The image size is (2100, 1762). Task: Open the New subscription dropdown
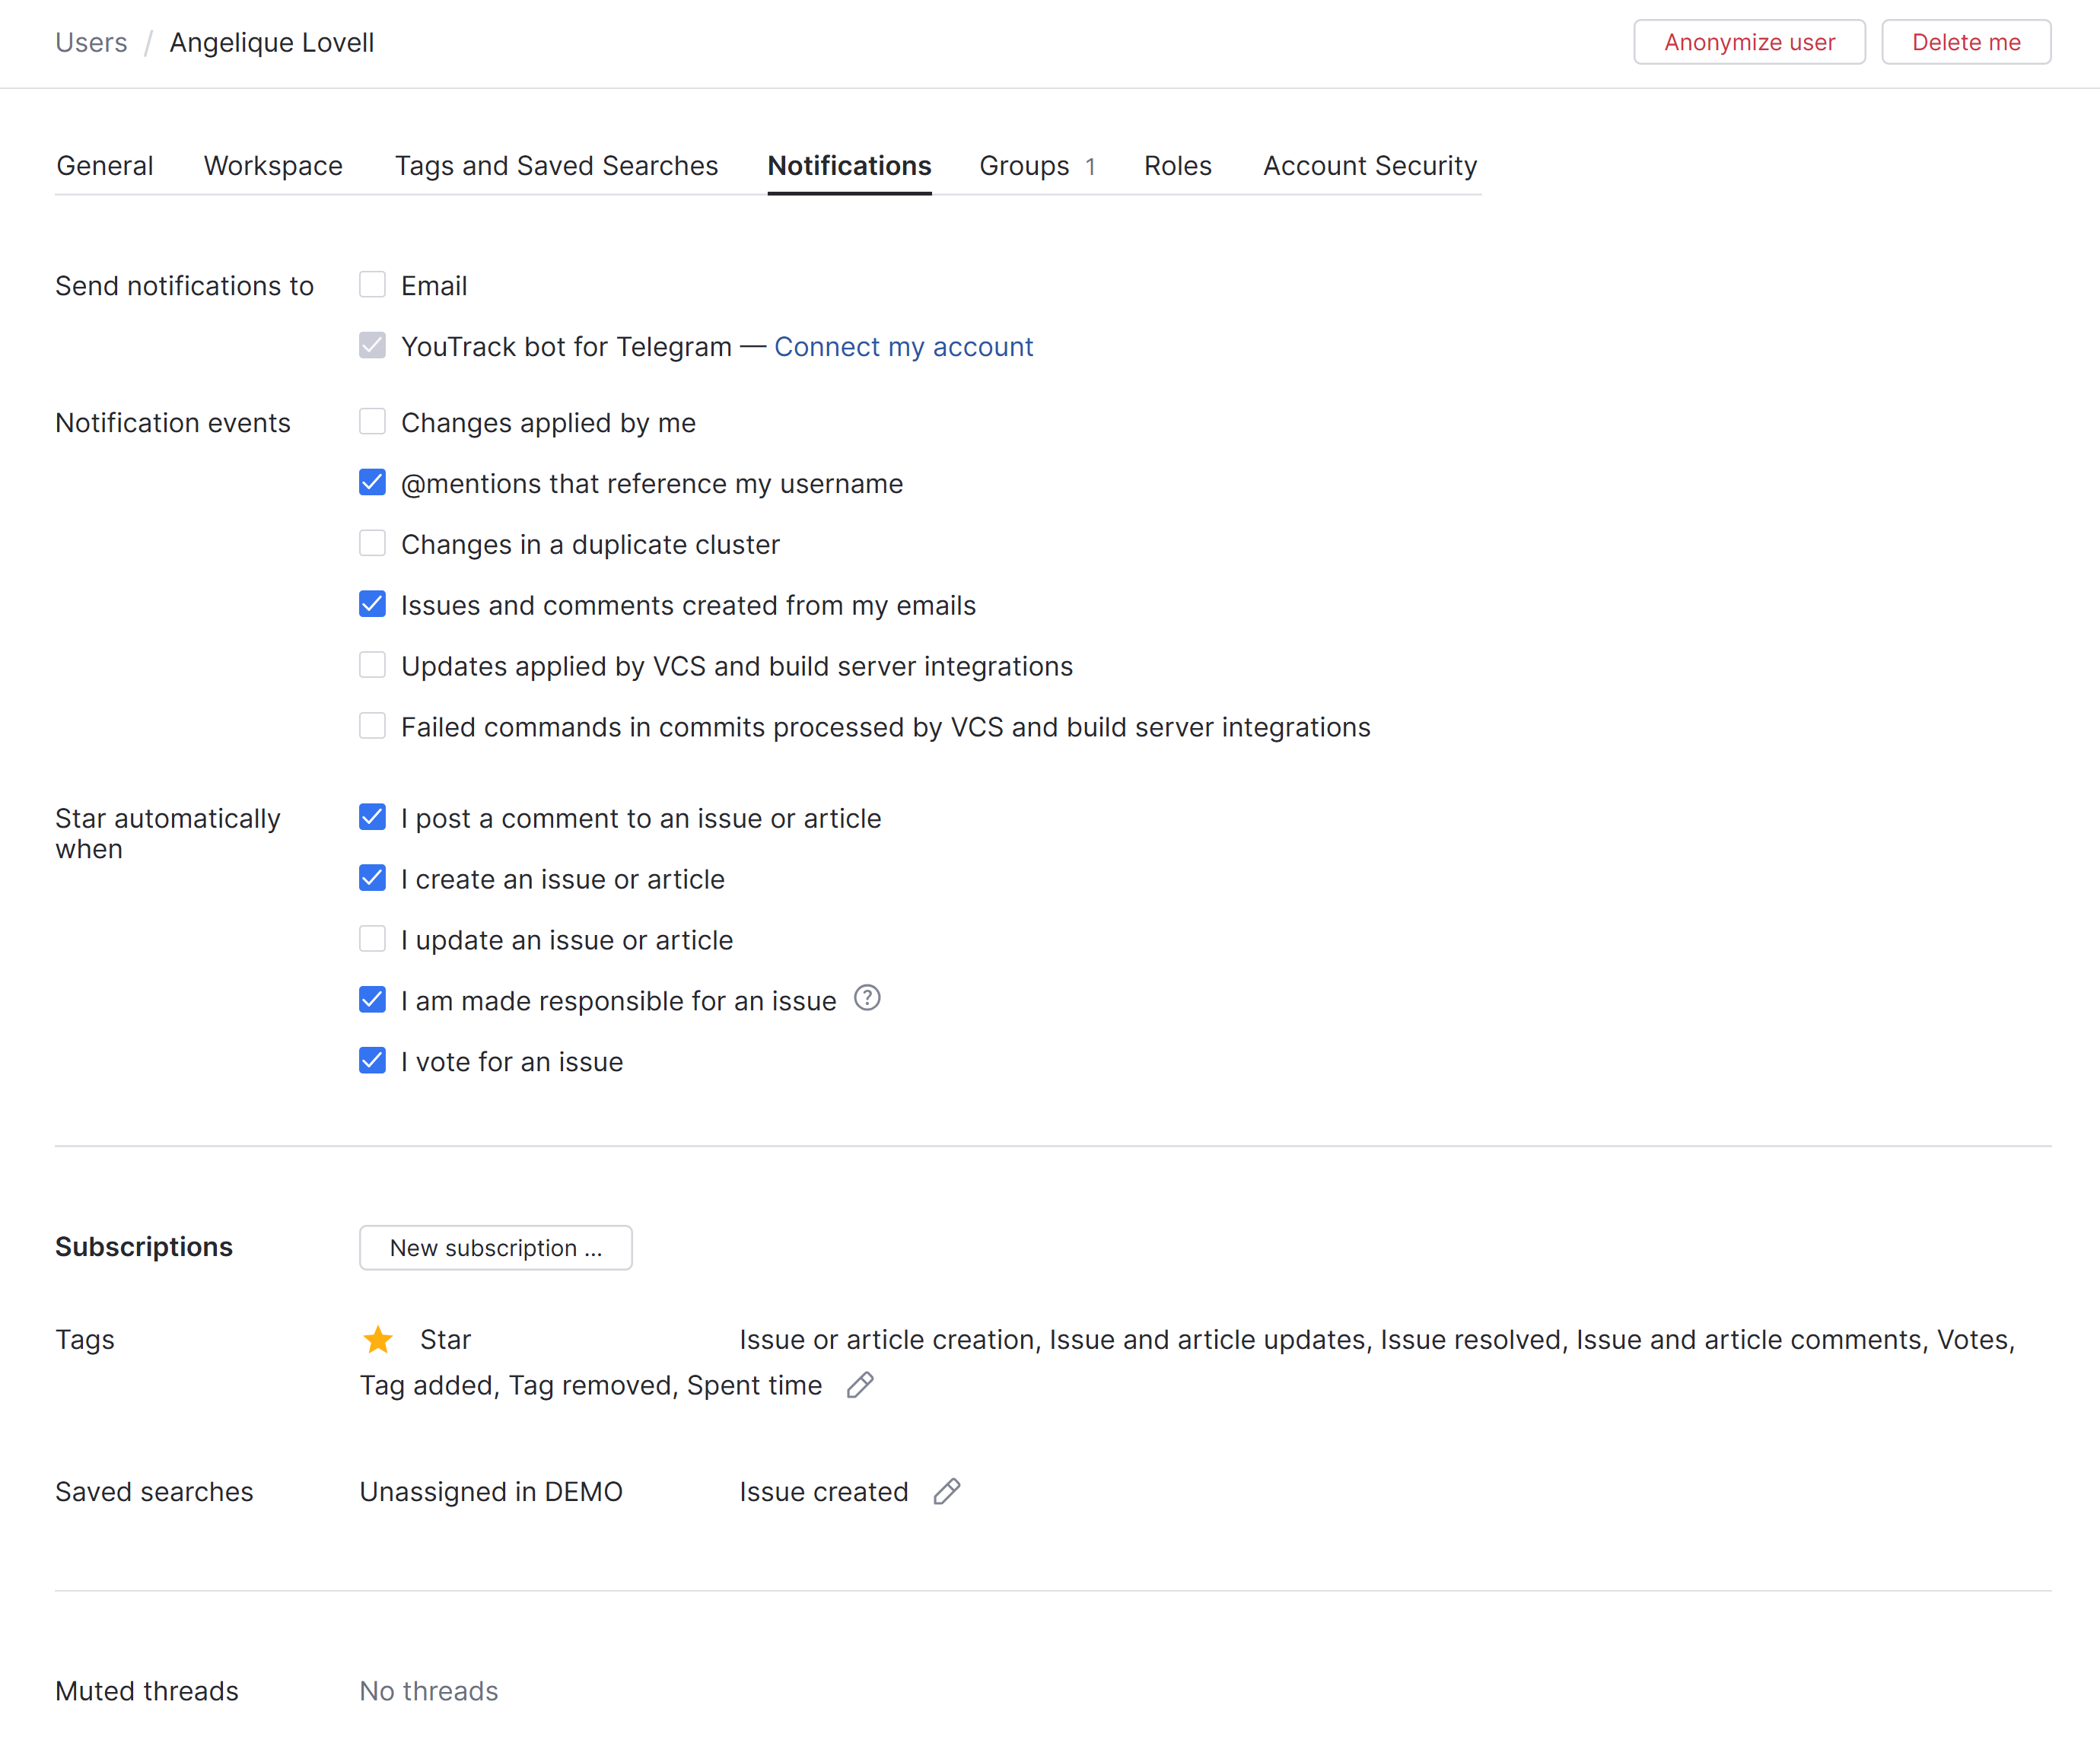click(x=495, y=1247)
